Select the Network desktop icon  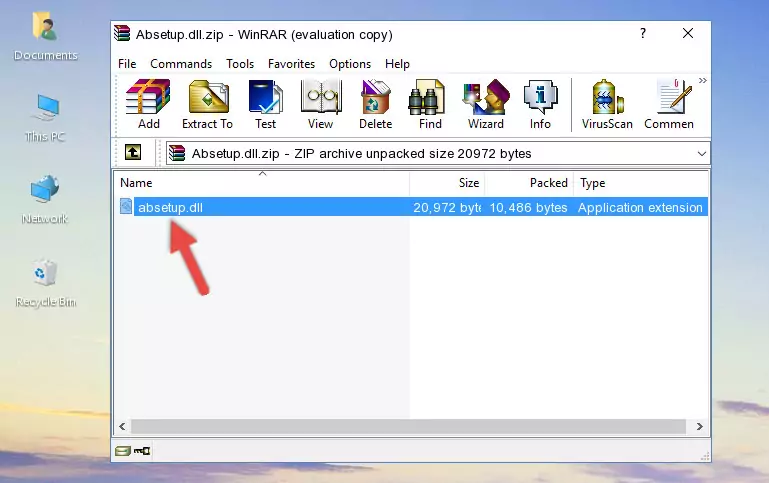point(45,200)
